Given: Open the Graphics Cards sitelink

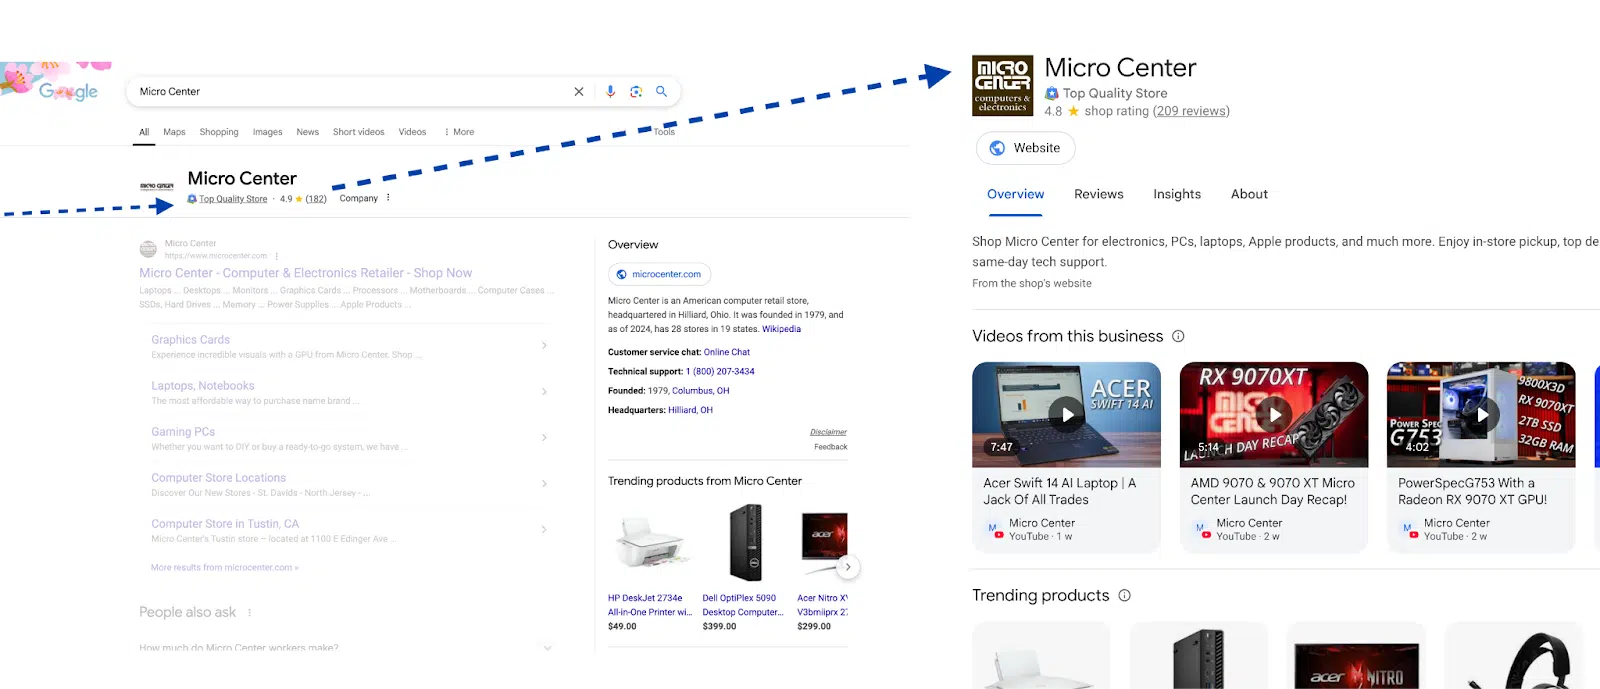Looking at the screenshot, I should click(190, 340).
